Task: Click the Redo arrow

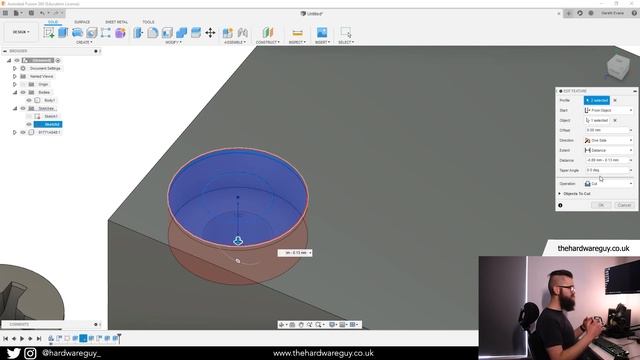Action: coord(56,13)
